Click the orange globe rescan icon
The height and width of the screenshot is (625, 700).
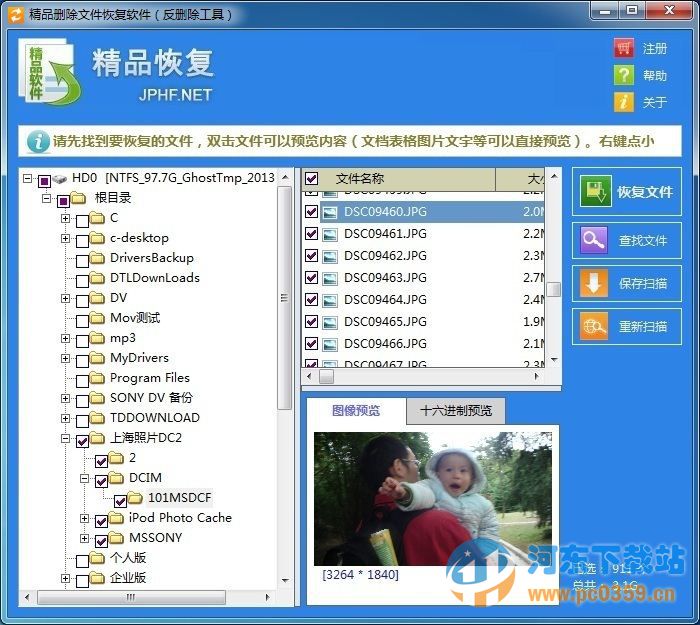point(594,326)
